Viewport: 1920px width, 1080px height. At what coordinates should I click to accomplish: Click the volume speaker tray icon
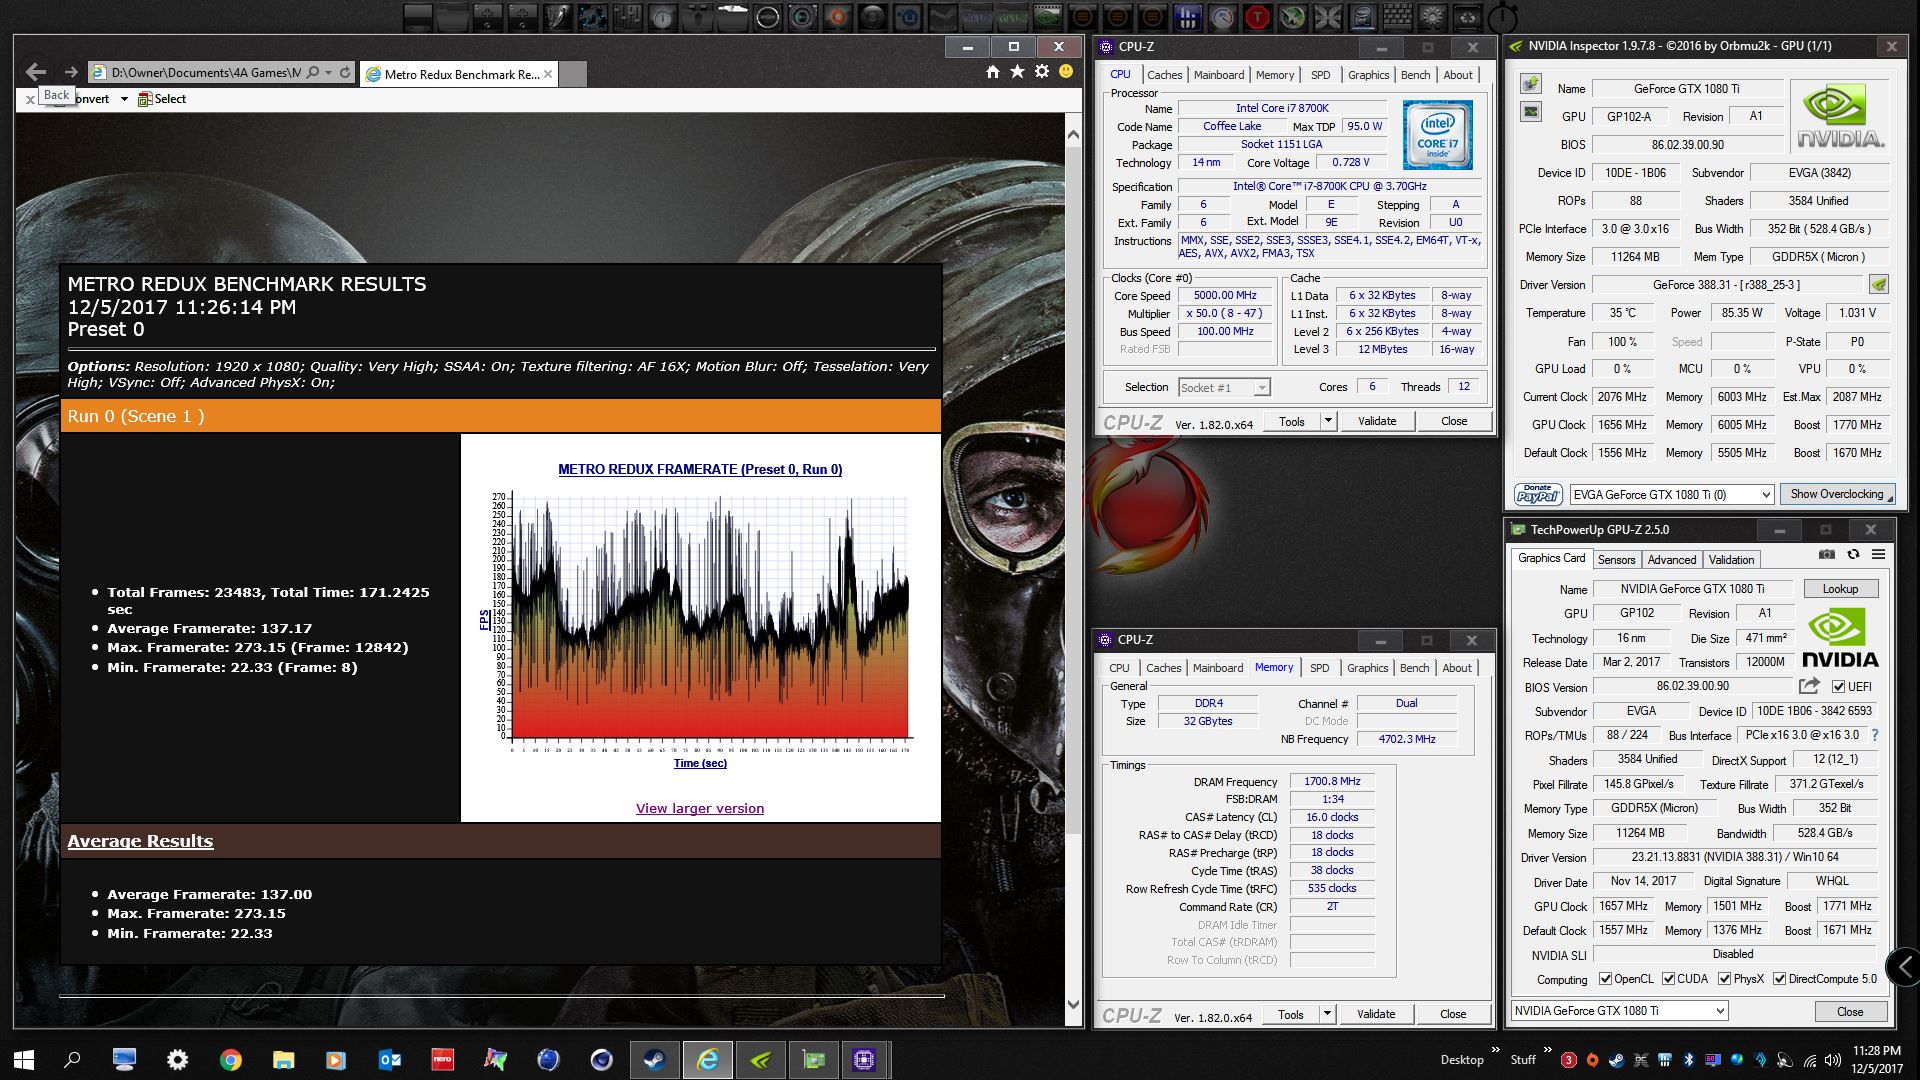1833,1060
